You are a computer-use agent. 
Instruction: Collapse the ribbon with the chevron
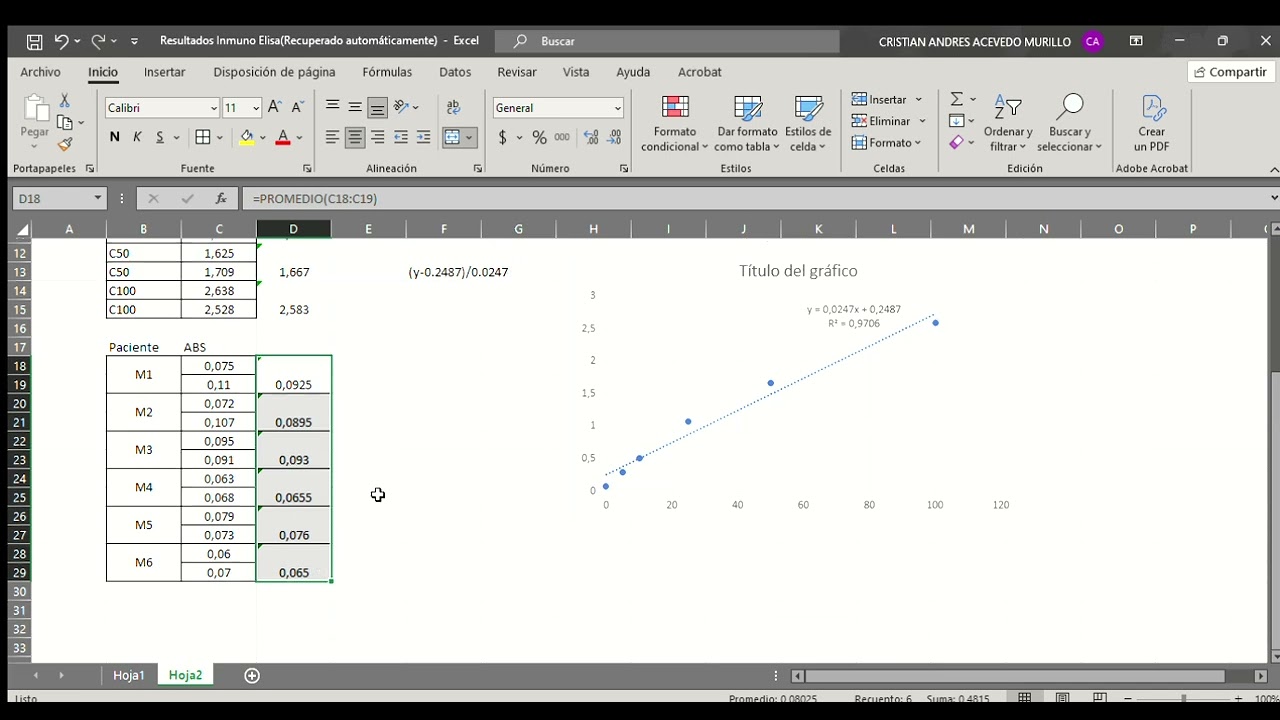tap(1272, 168)
